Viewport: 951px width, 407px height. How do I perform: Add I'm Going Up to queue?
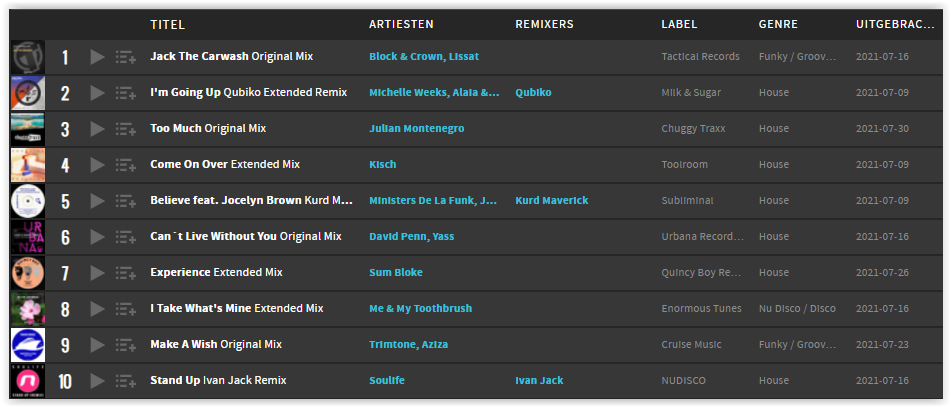[126, 93]
